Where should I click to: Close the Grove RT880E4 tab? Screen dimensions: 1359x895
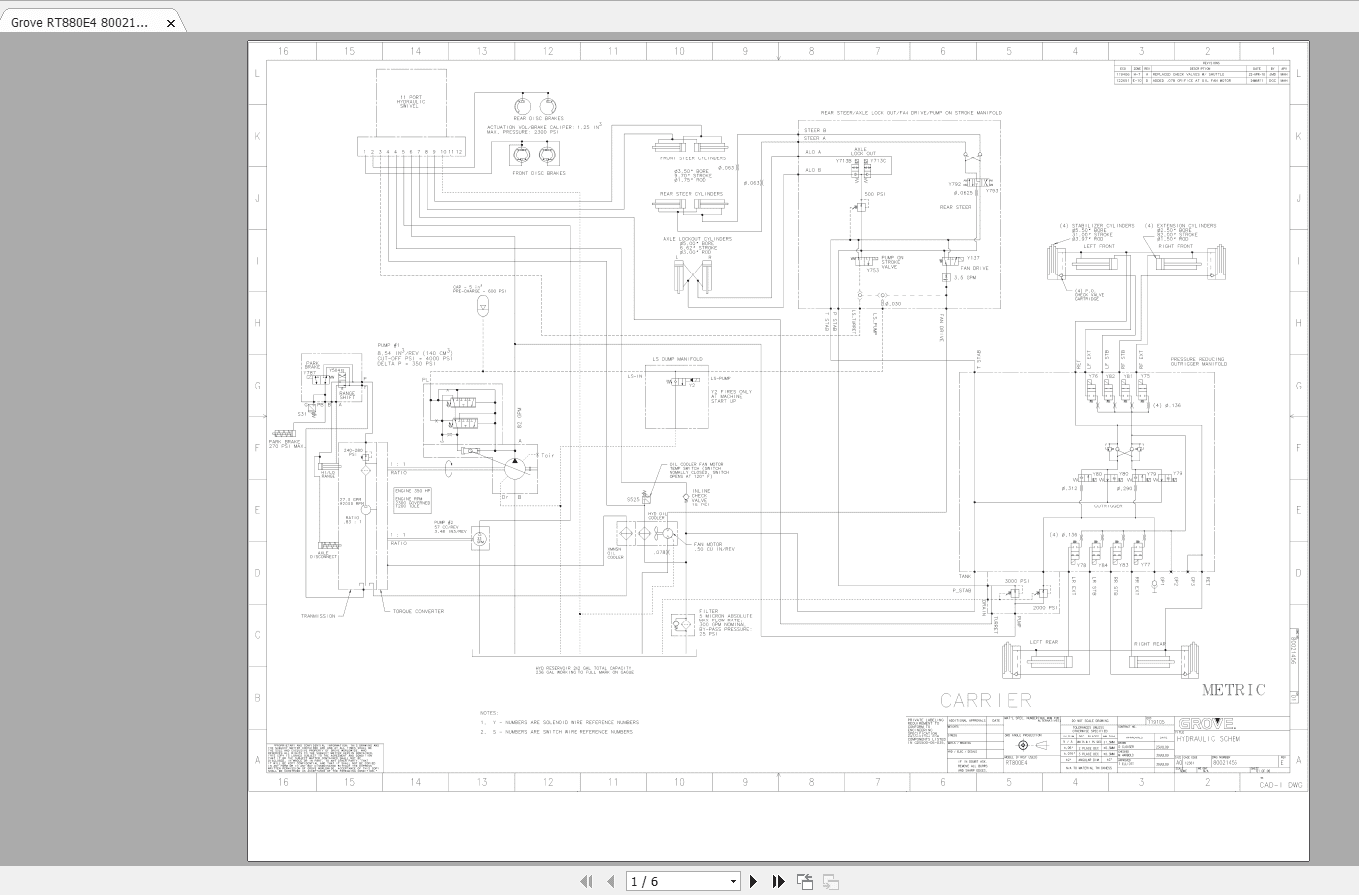point(170,22)
